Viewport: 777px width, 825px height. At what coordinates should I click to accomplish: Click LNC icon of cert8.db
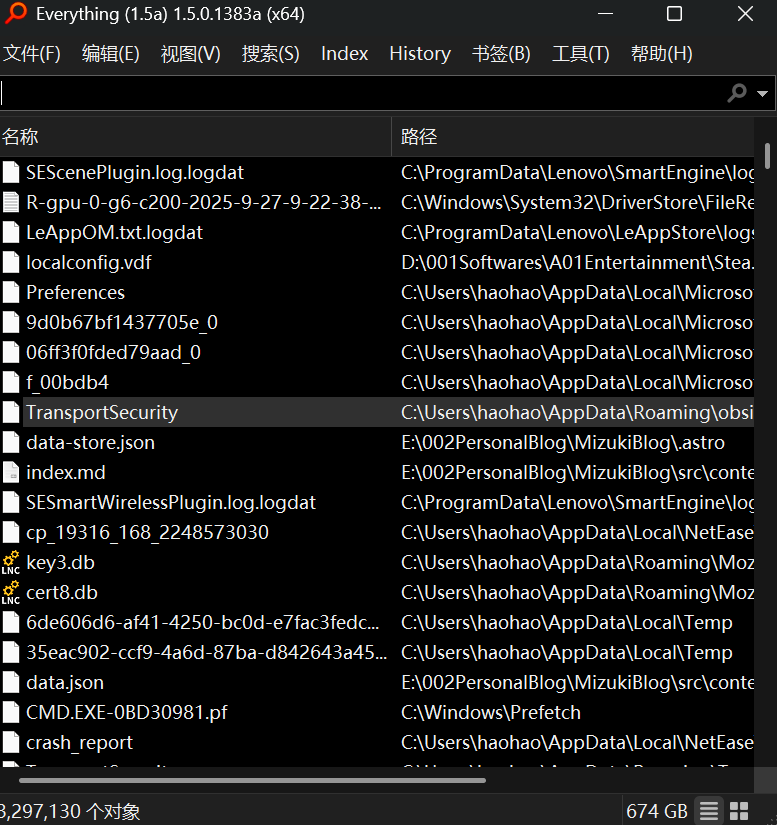(11, 592)
